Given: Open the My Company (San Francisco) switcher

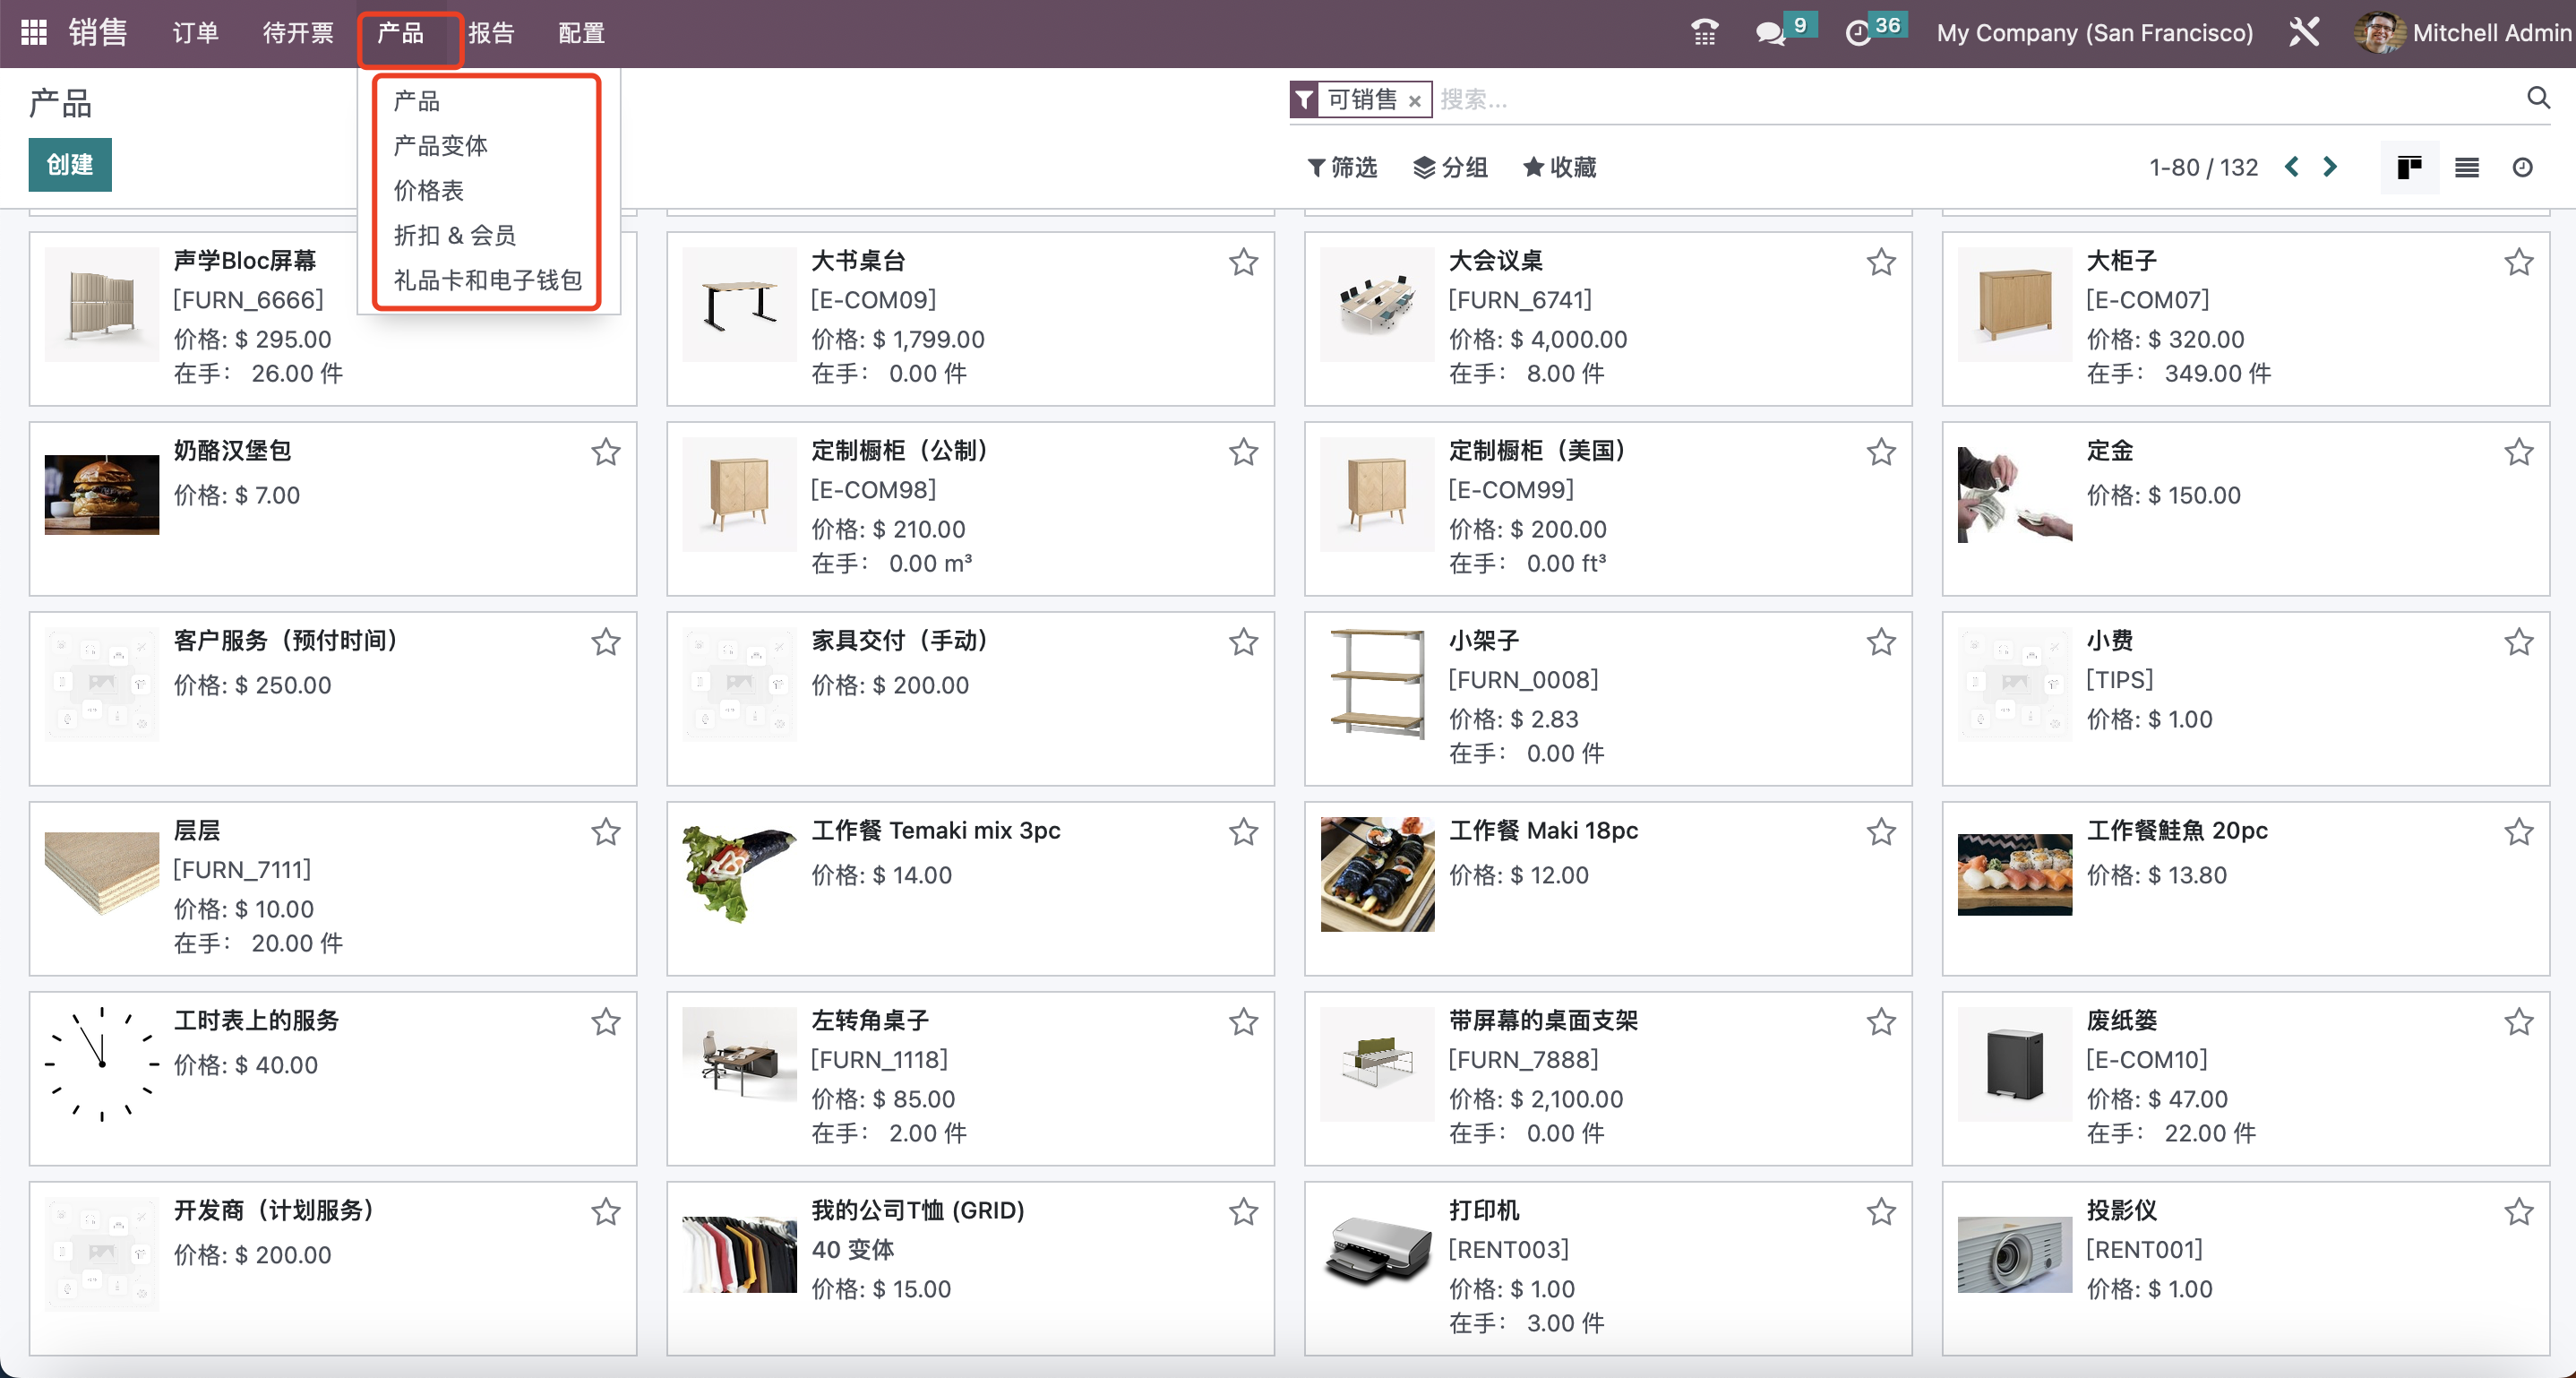Looking at the screenshot, I should (2094, 33).
